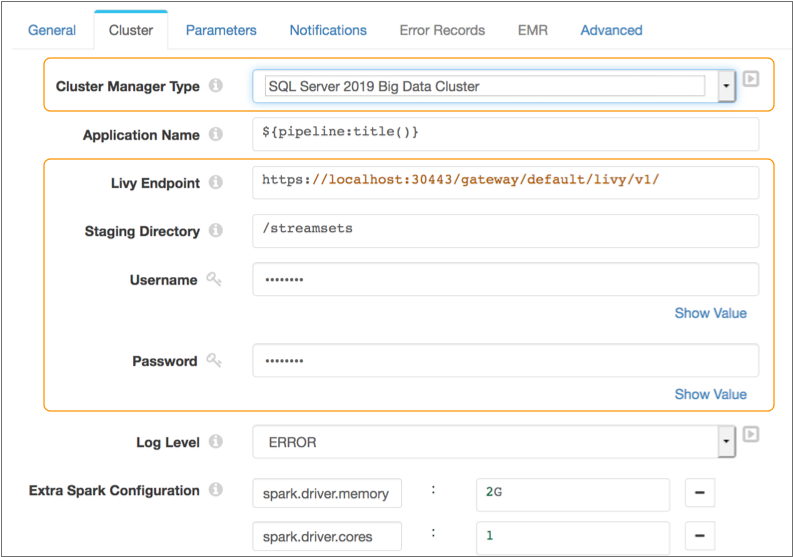Open the Advanced tab

(x=611, y=30)
